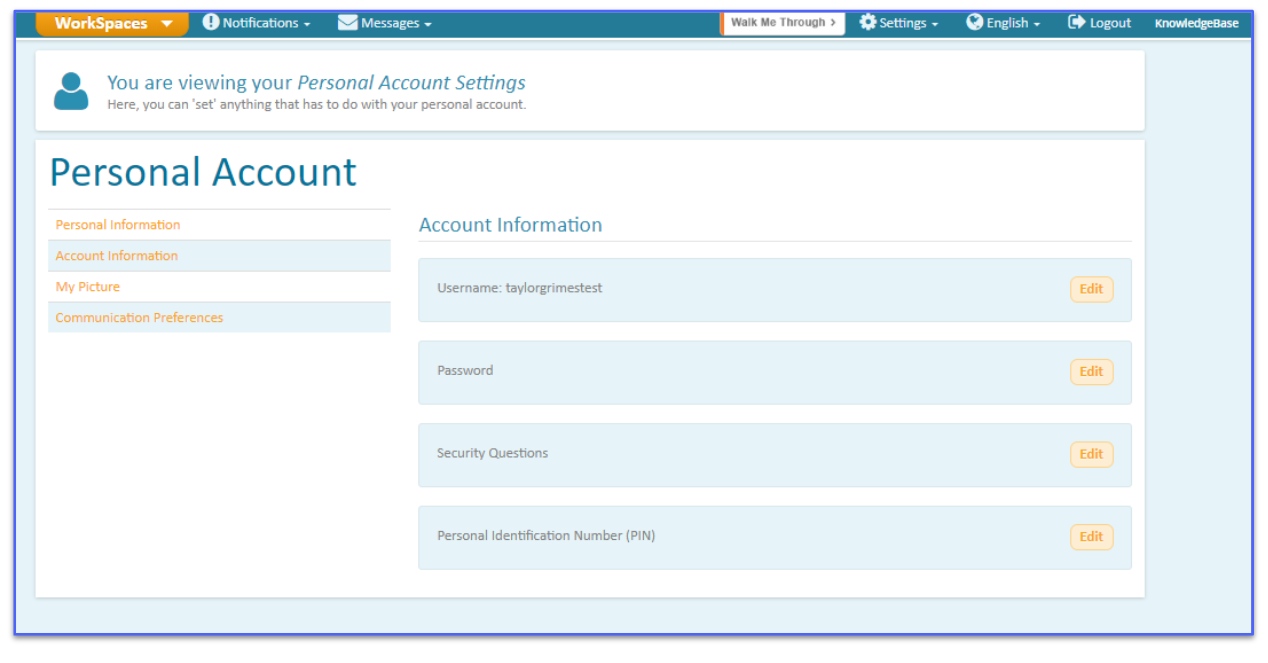Edit the Personal Identification Number (PIN)
1268x663 pixels.
[x=1091, y=537]
